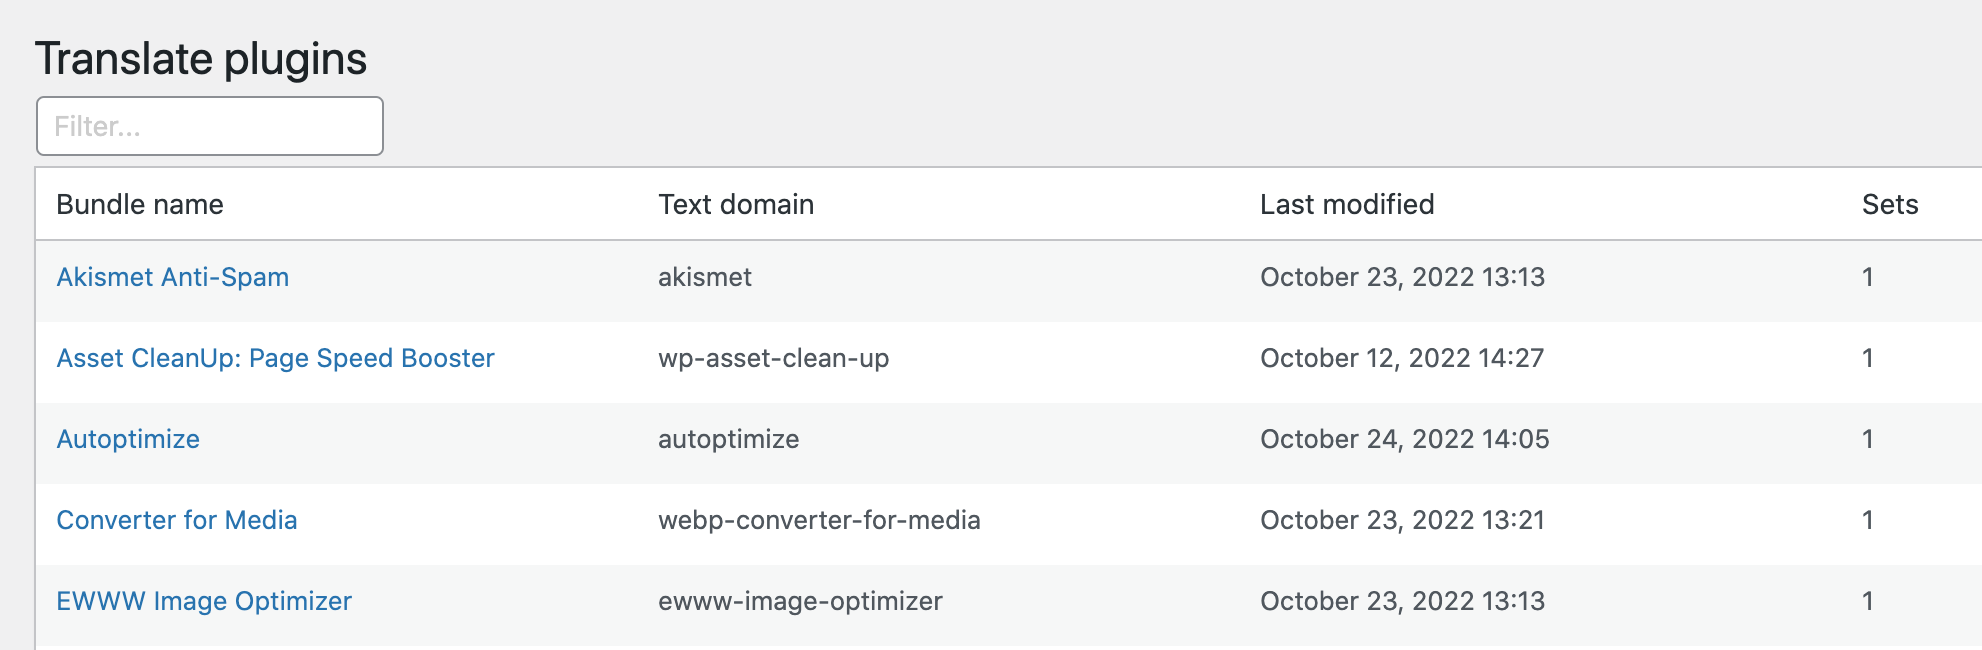Sort by Text domain column header
The width and height of the screenshot is (1982, 650).
(x=736, y=204)
